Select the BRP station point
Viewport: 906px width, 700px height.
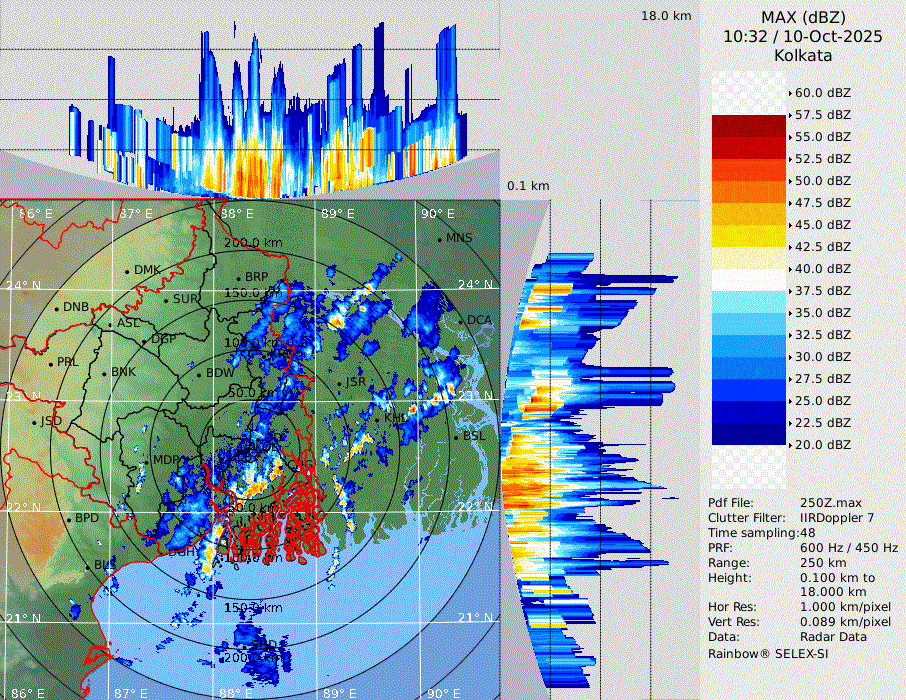pyautogui.click(x=239, y=278)
